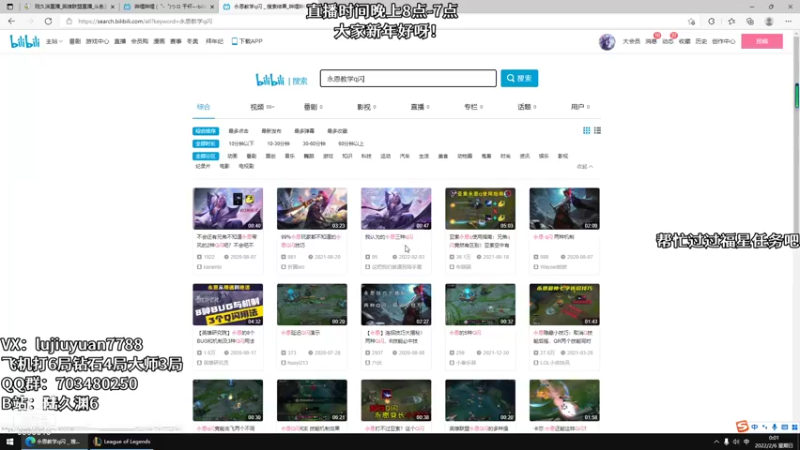Open the browser collections icon

click(749, 21)
